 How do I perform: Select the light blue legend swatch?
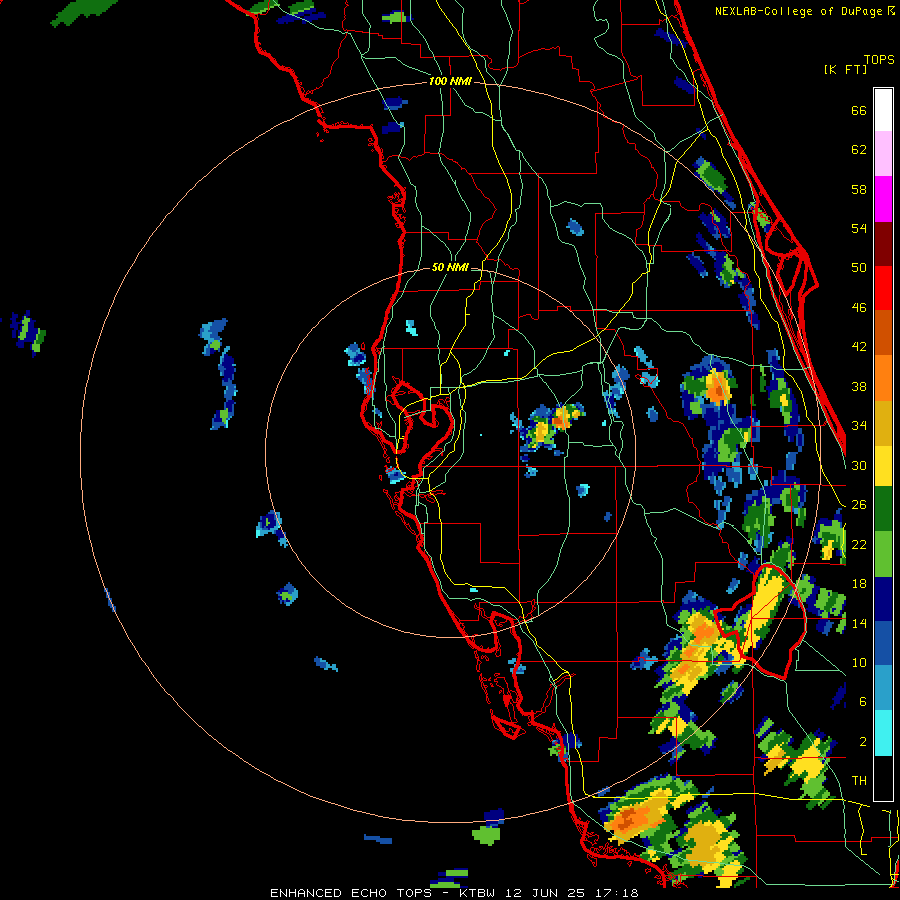(x=883, y=688)
